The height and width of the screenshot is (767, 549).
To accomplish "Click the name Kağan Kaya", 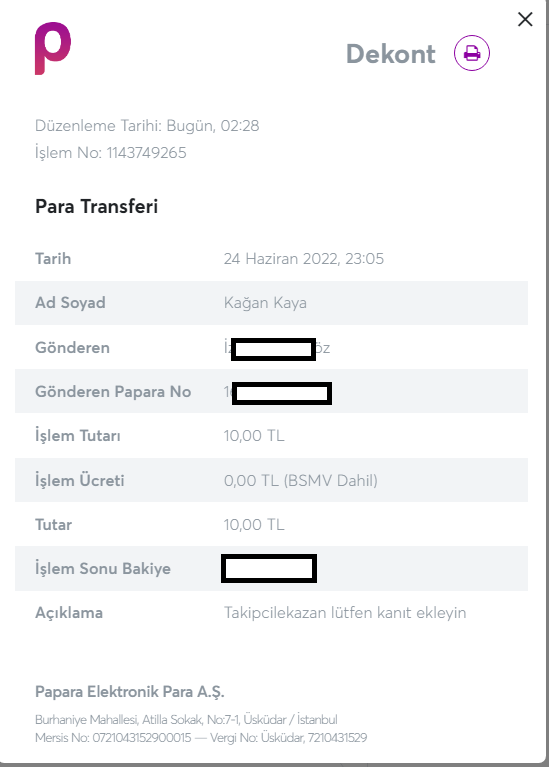I will point(265,303).
